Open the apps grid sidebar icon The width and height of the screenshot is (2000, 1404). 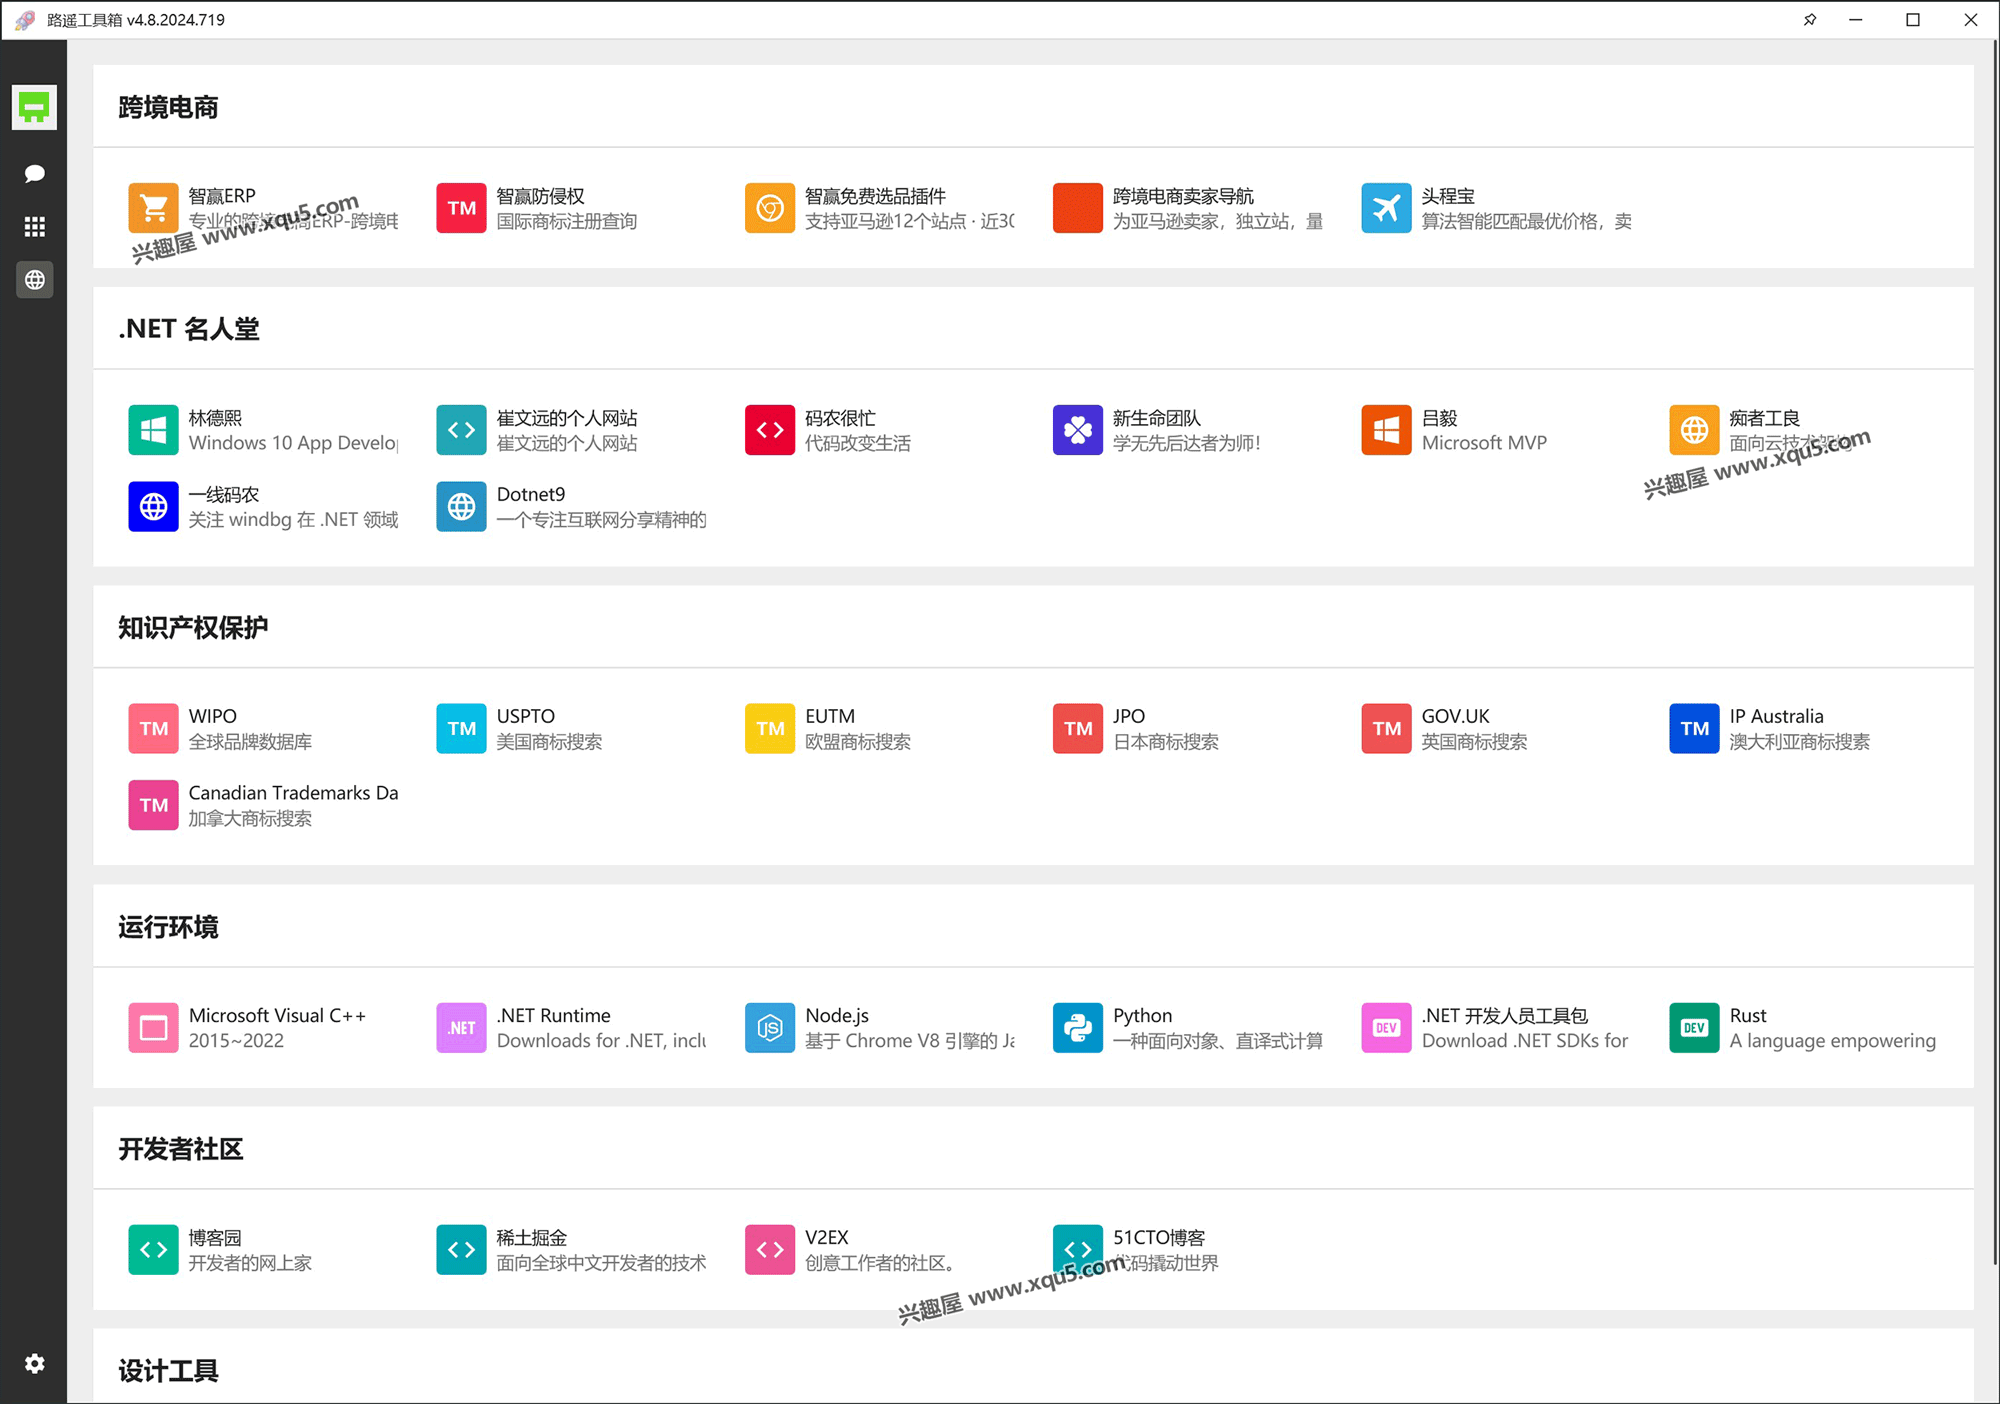click(x=34, y=227)
